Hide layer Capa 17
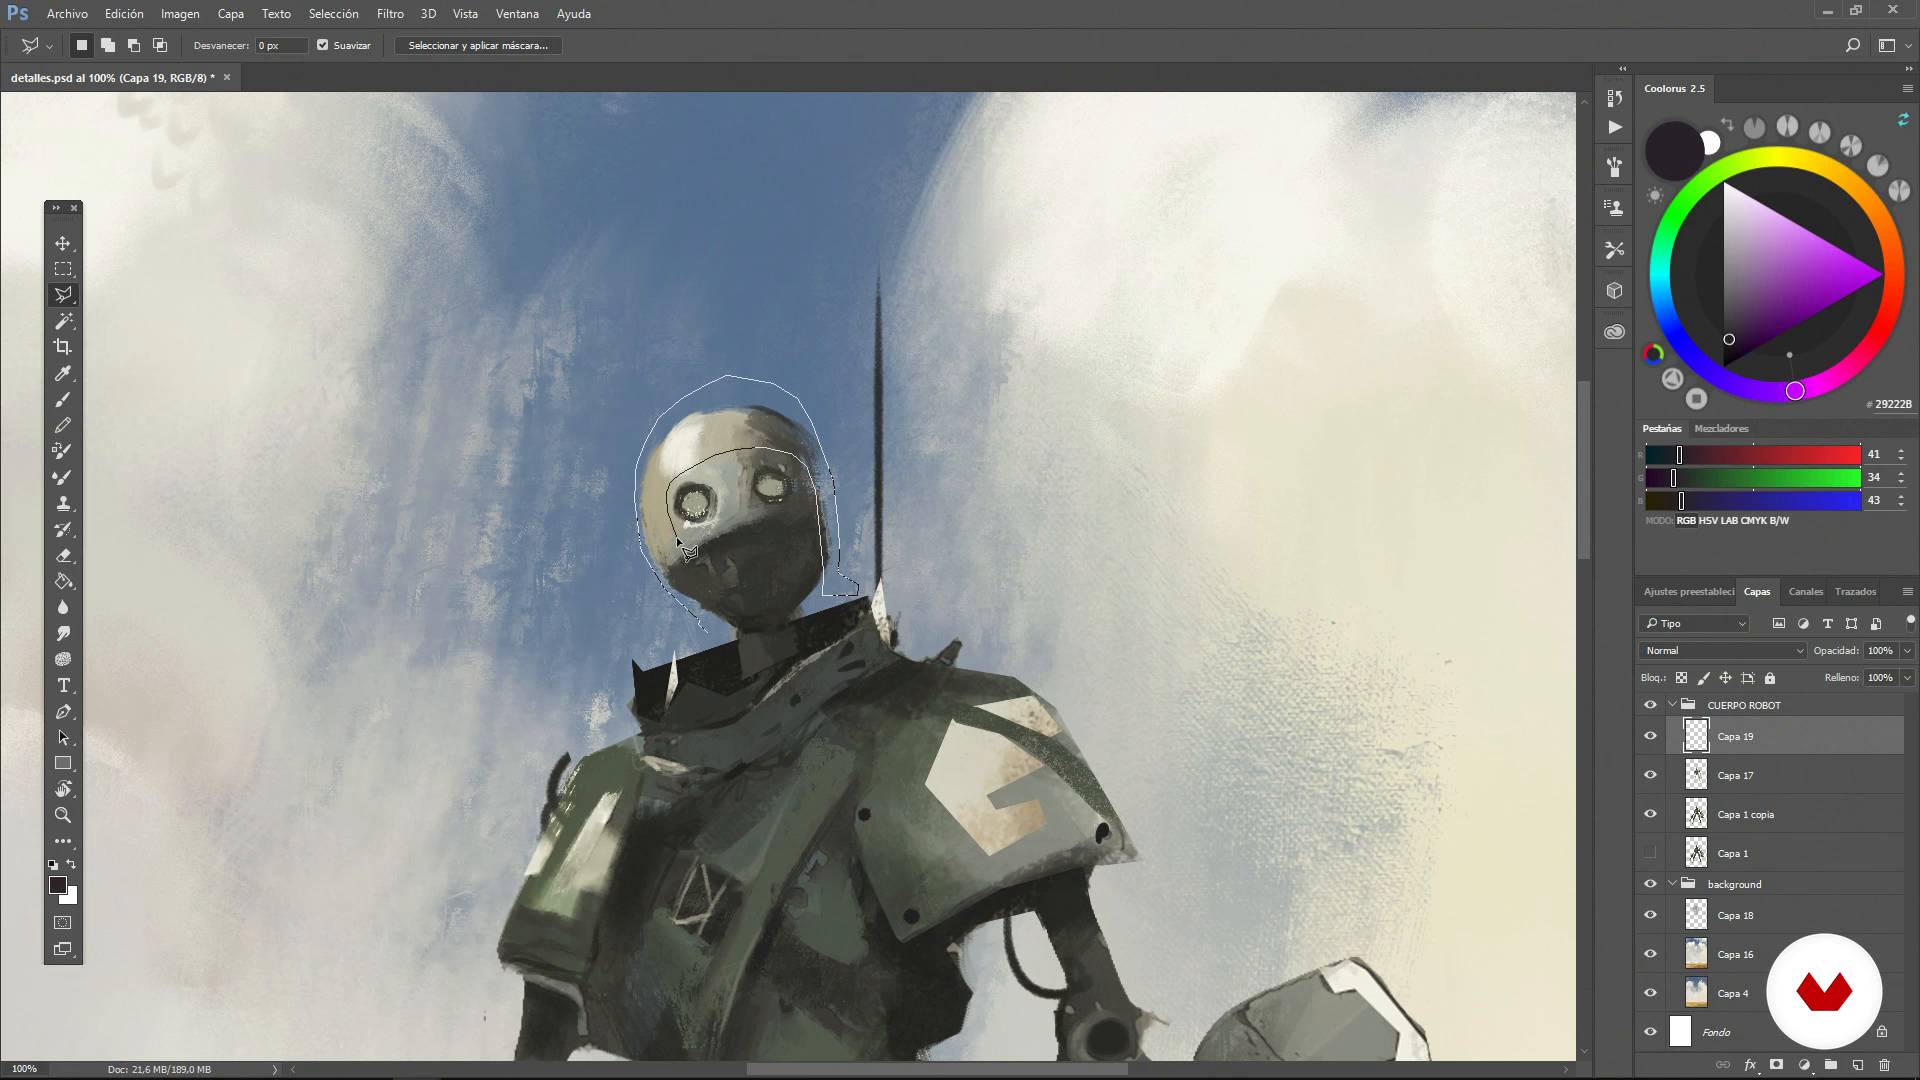The height and width of the screenshot is (1080, 1920). pos(1650,775)
